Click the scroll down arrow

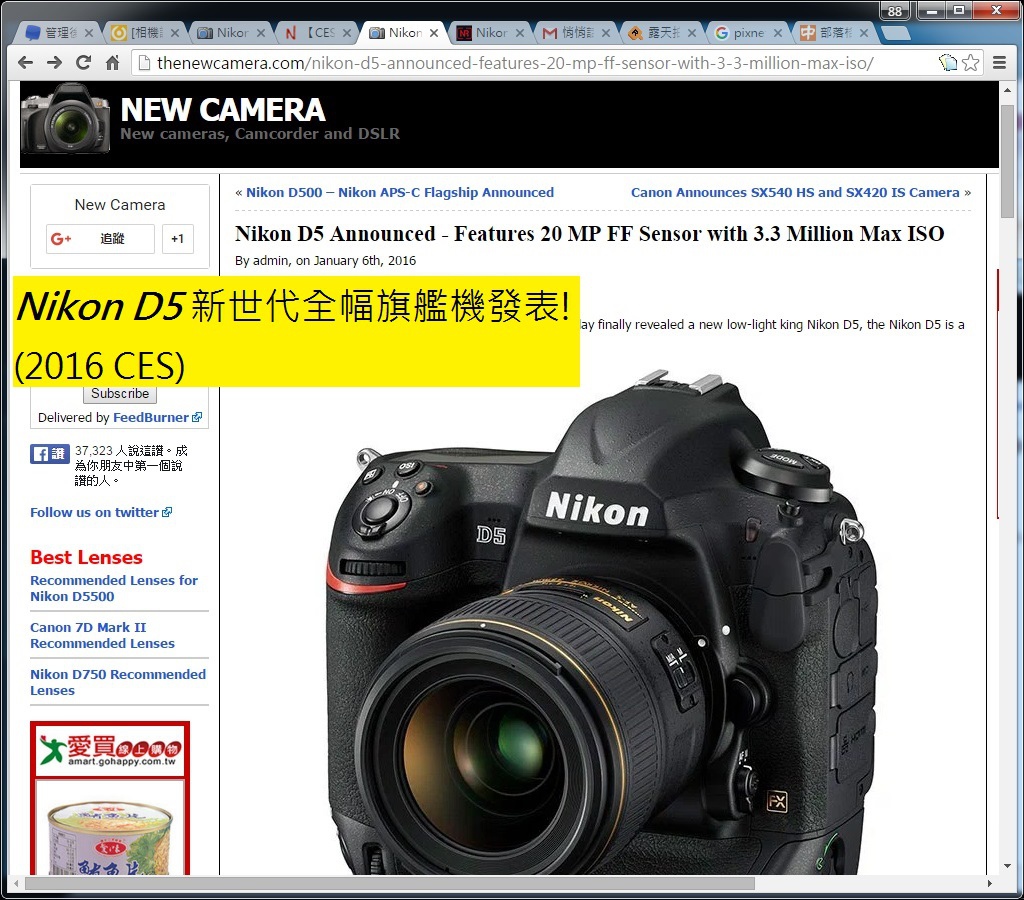click(x=1007, y=865)
